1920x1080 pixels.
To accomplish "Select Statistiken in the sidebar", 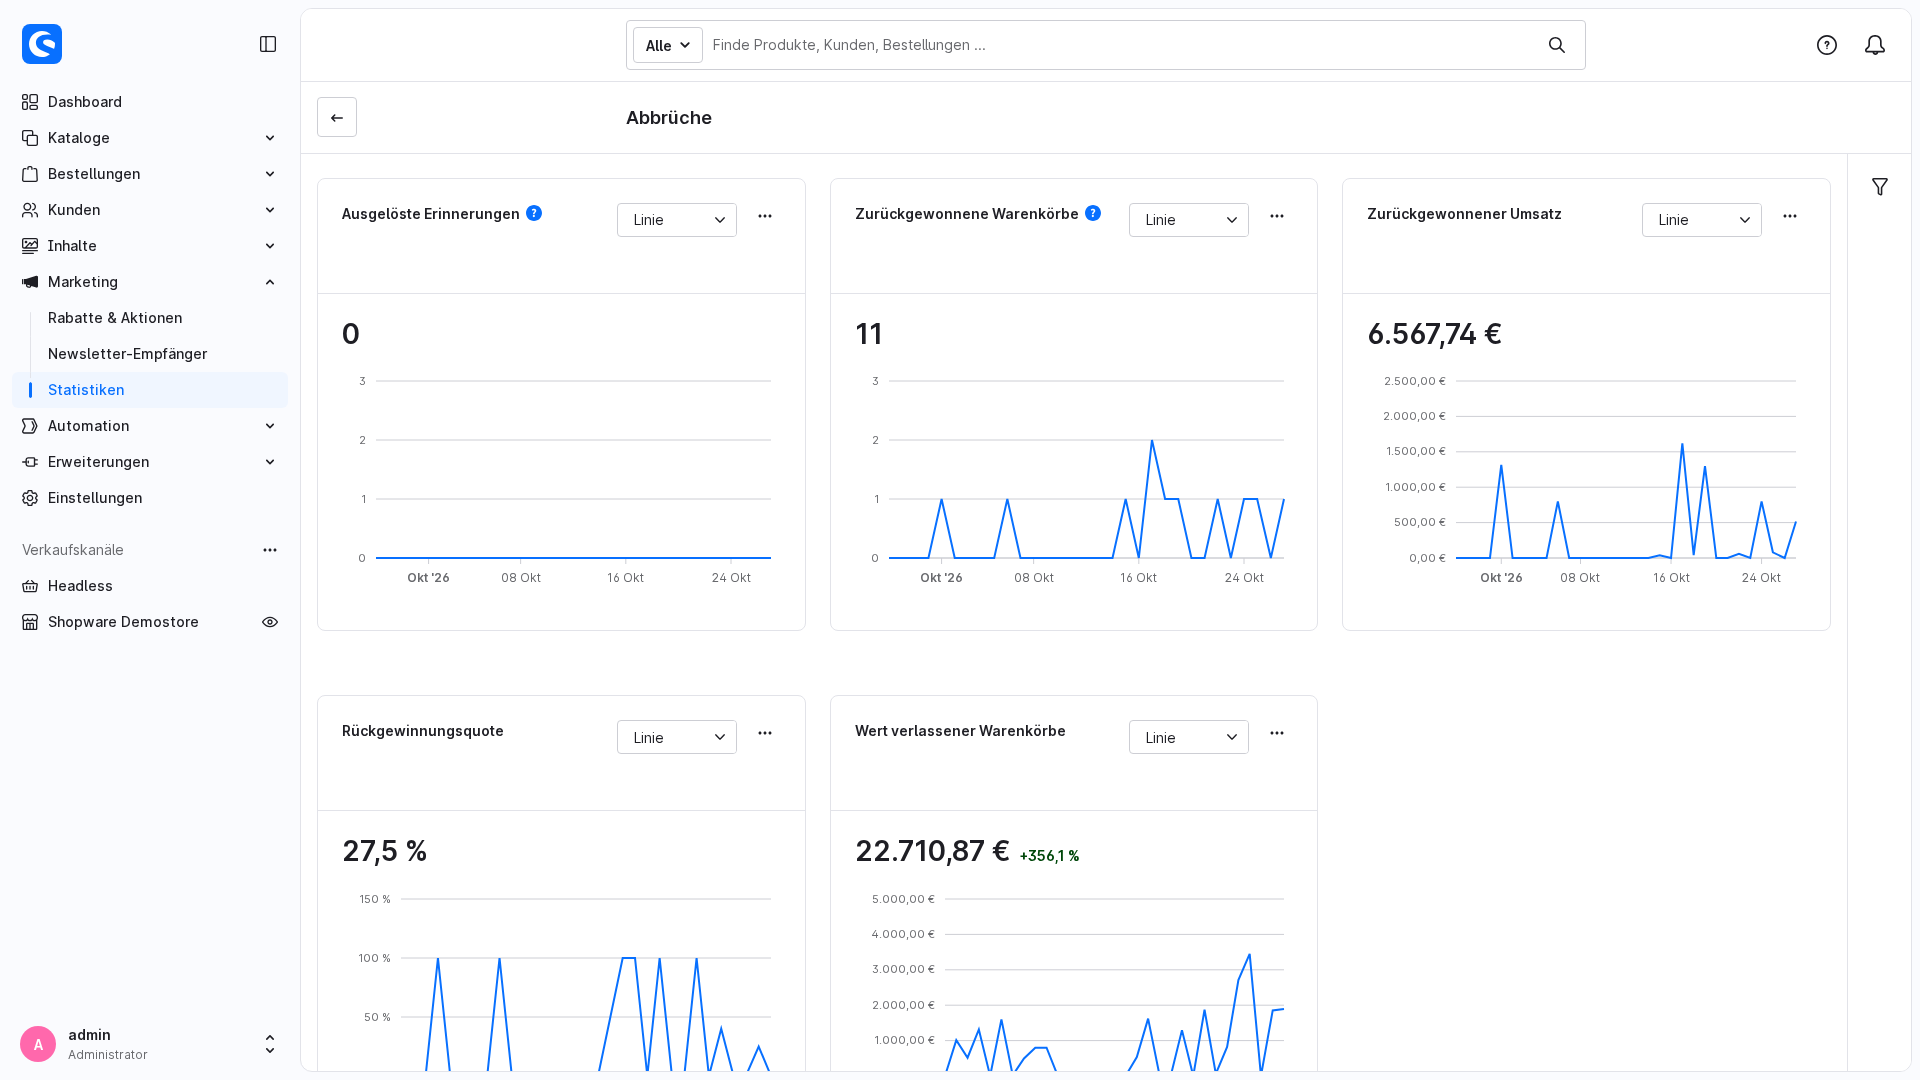I will tap(150, 390).
